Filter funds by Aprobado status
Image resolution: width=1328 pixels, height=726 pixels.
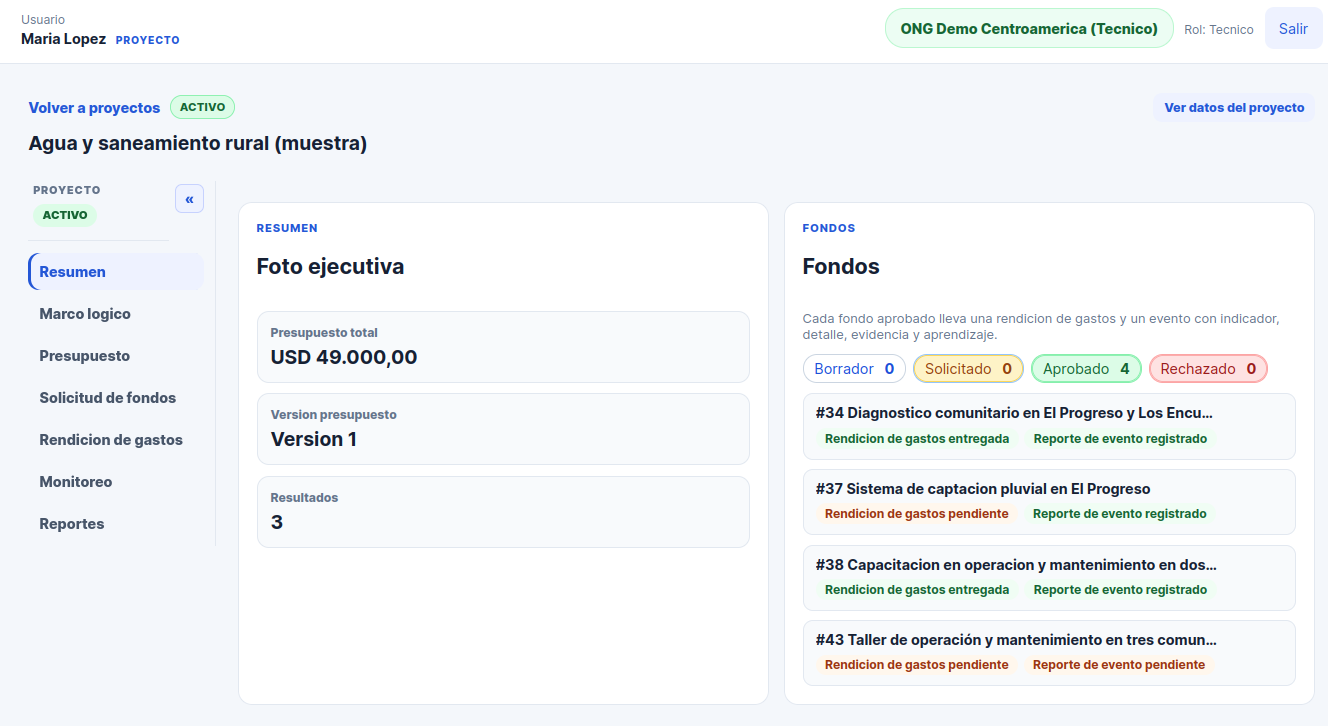point(1086,369)
